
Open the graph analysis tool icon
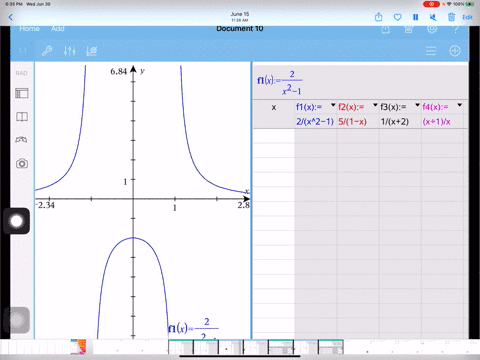[91, 51]
